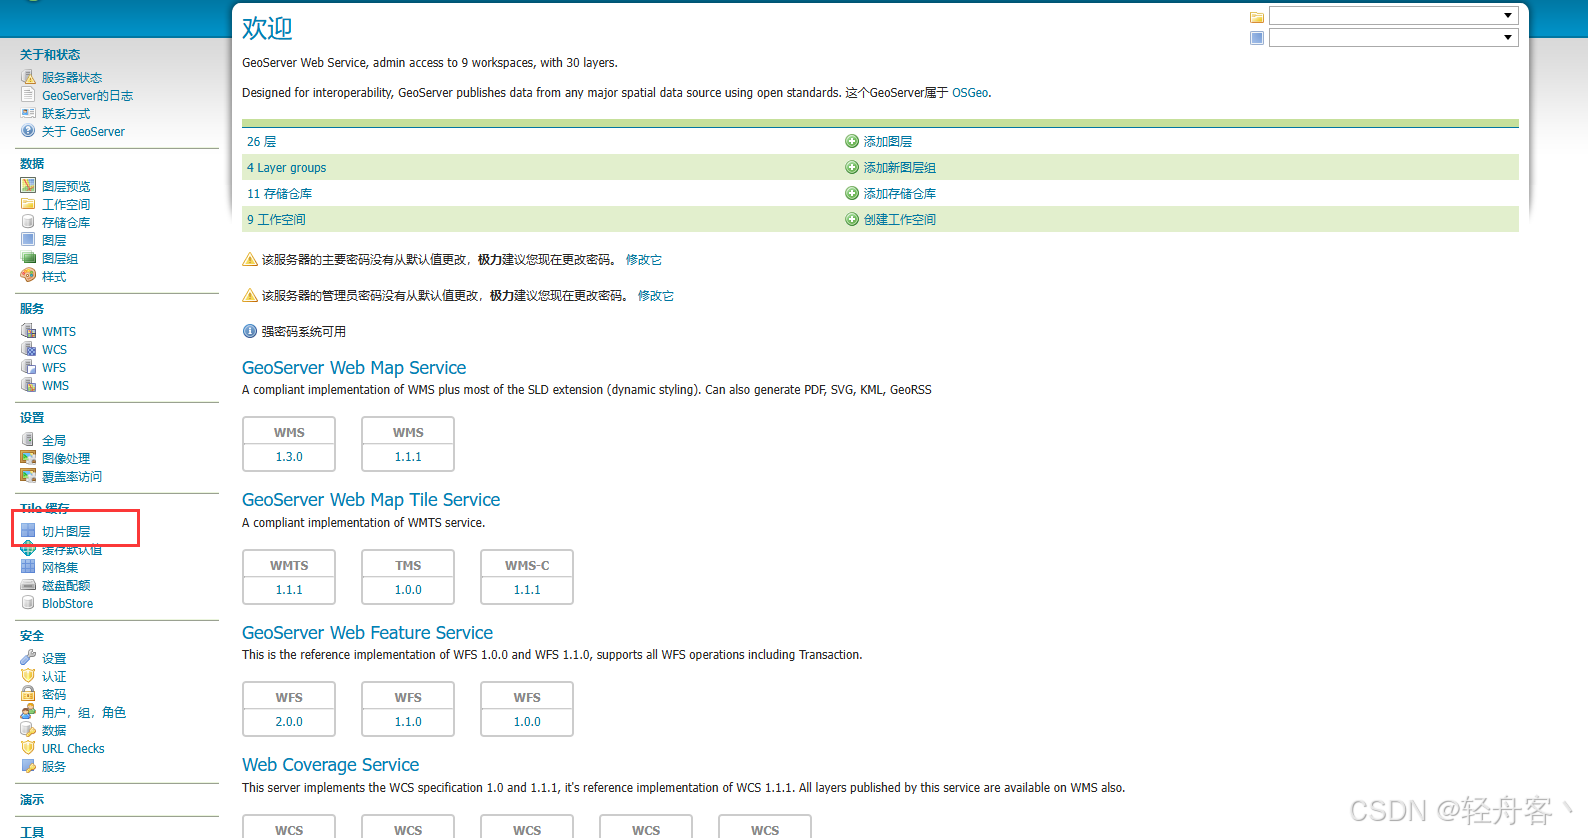Click the contact information card icon
The height and width of the screenshot is (838, 1588).
[x=28, y=113]
